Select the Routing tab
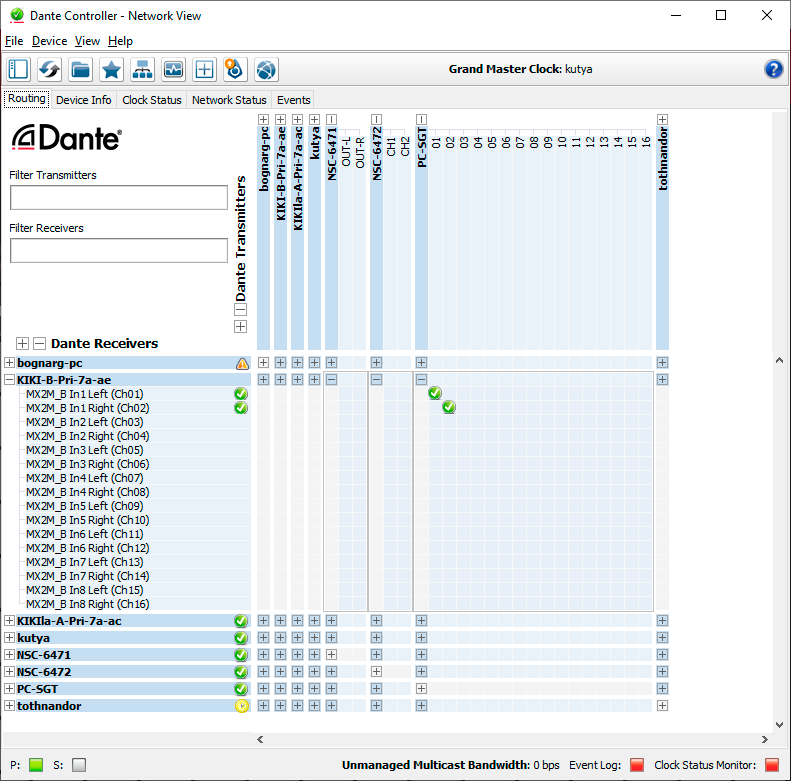This screenshot has height=781, width=791. click(x=27, y=98)
